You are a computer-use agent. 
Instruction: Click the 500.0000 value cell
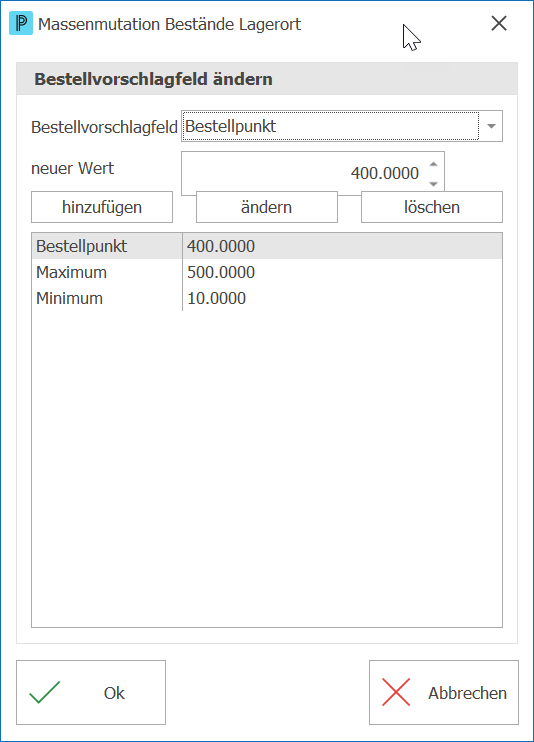[342, 272]
